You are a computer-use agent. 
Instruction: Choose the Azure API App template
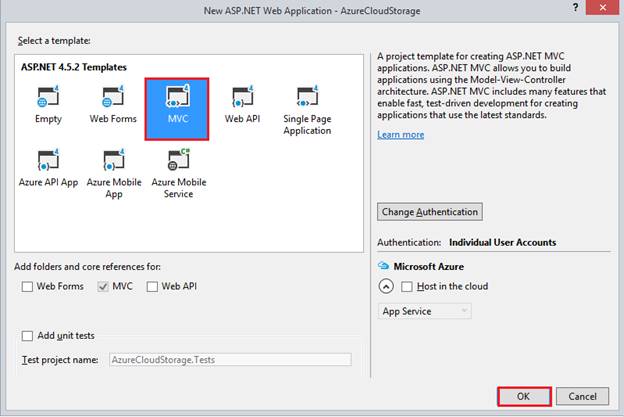48,162
